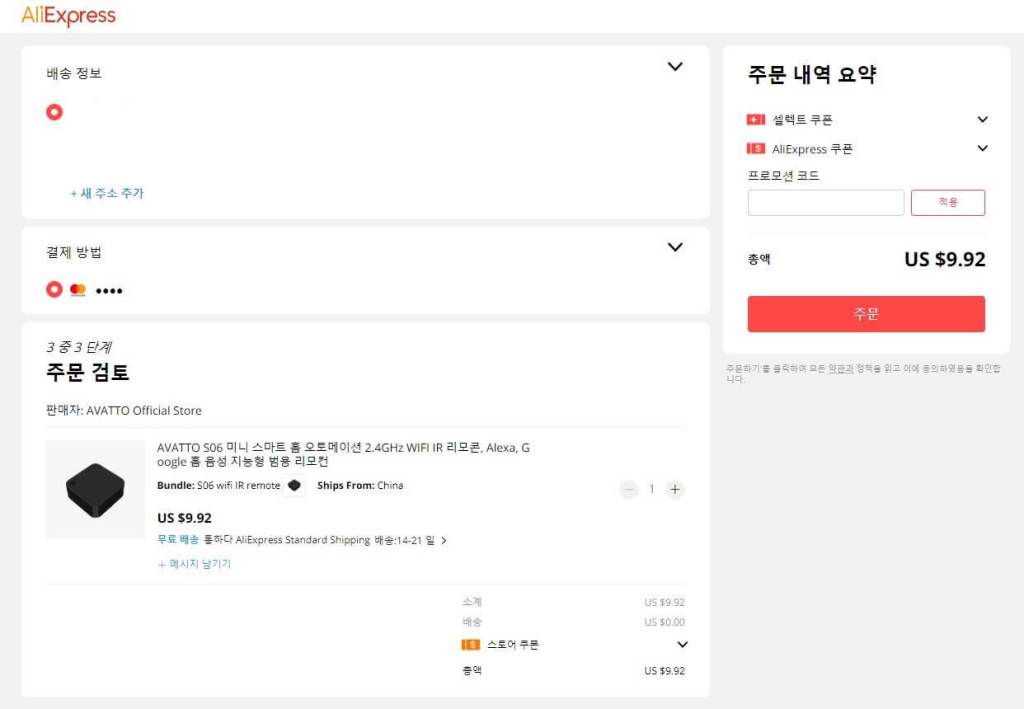Click the red select coupon icon
Screen dimensions: 1024x709
[x=756, y=119]
